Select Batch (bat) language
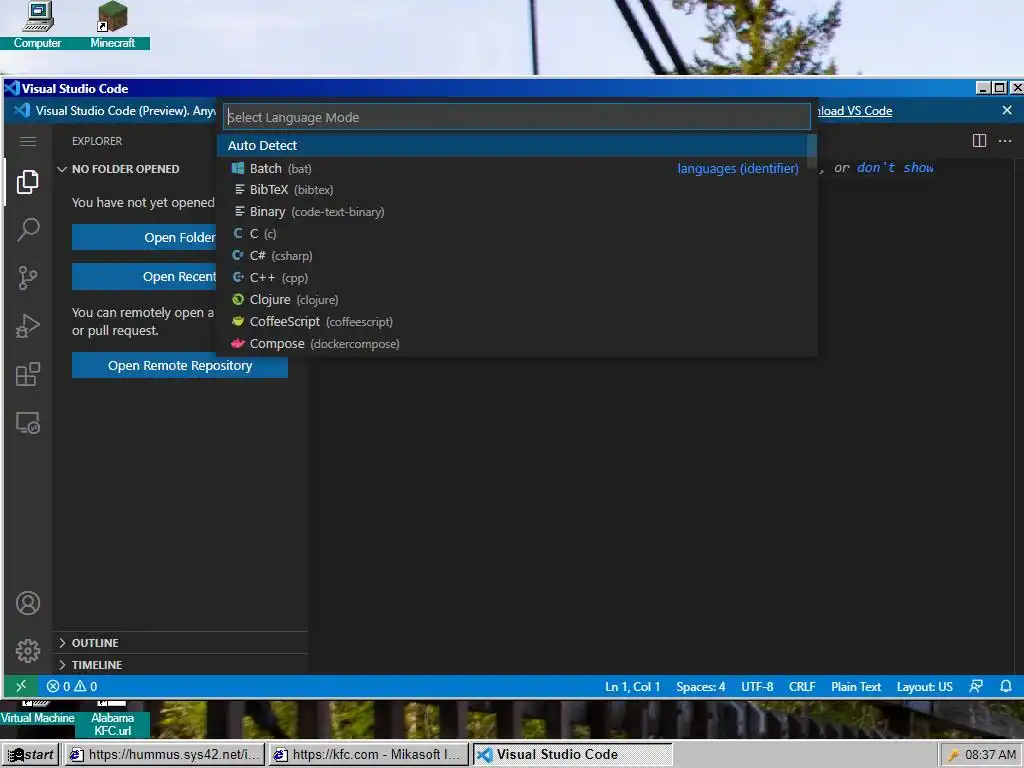1024x768 pixels. click(x=513, y=168)
